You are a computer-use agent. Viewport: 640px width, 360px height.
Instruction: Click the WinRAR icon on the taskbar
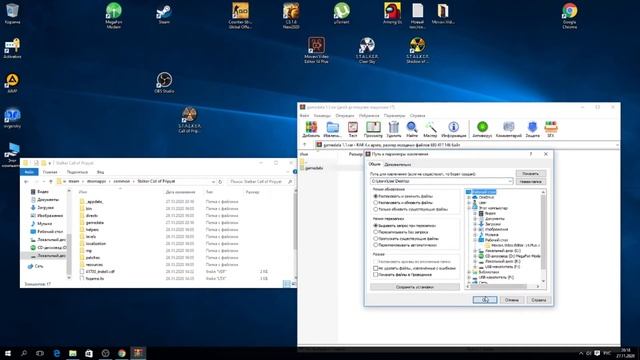[138, 353]
